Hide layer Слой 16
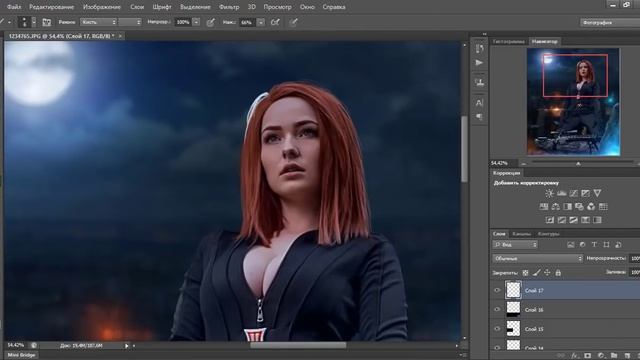The height and width of the screenshot is (360, 640). pos(497,309)
